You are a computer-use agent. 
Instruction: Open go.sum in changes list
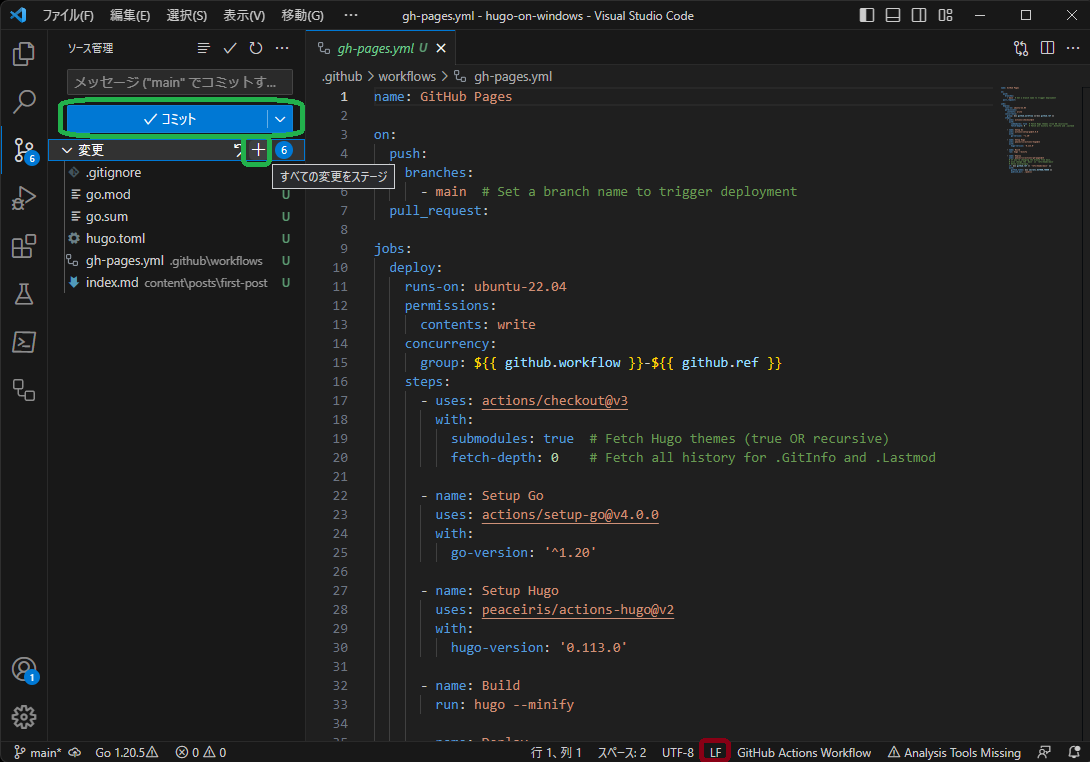[x=176, y=217]
